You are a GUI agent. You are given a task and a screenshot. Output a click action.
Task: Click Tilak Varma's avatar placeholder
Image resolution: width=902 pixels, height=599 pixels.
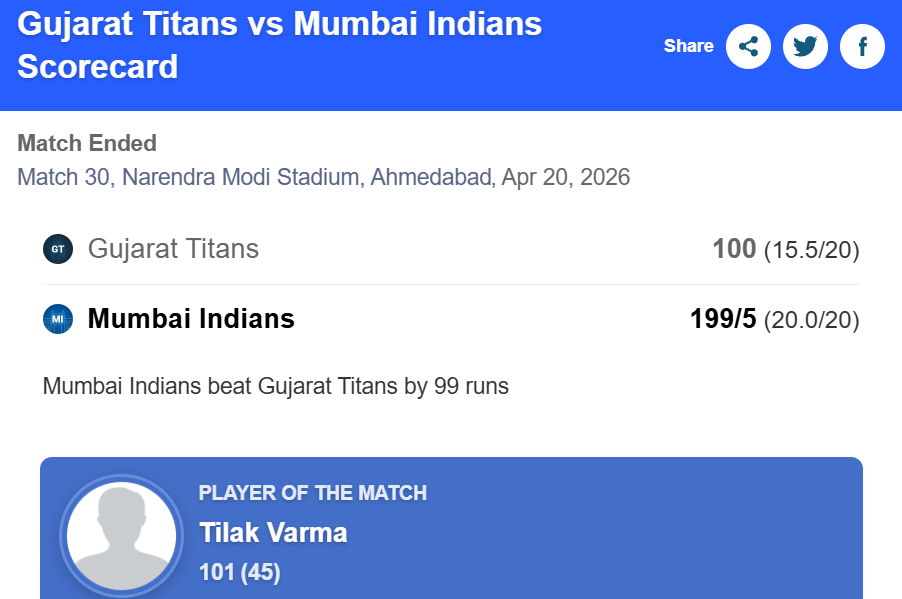pyautogui.click(x=121, y=536)
